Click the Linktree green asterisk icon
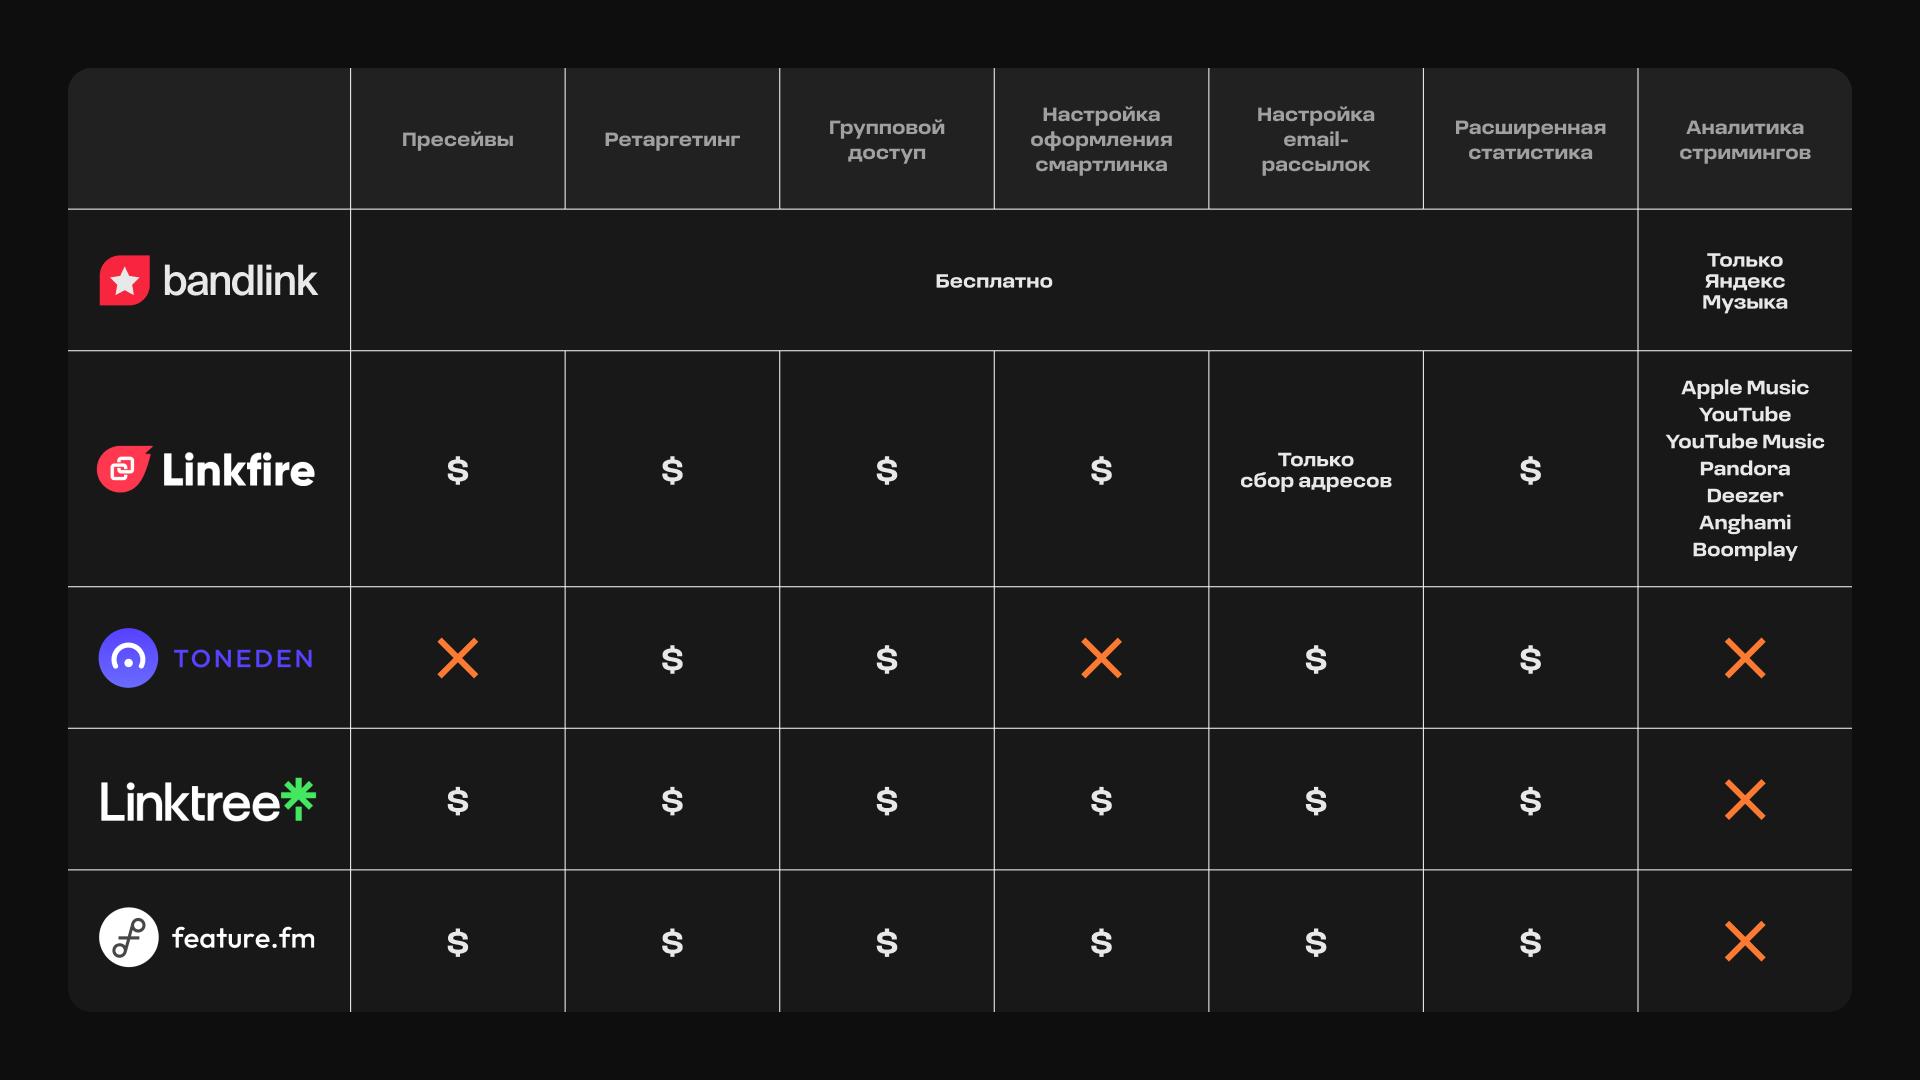This screenshot has height=1080, width=1920. coord(298,799)
